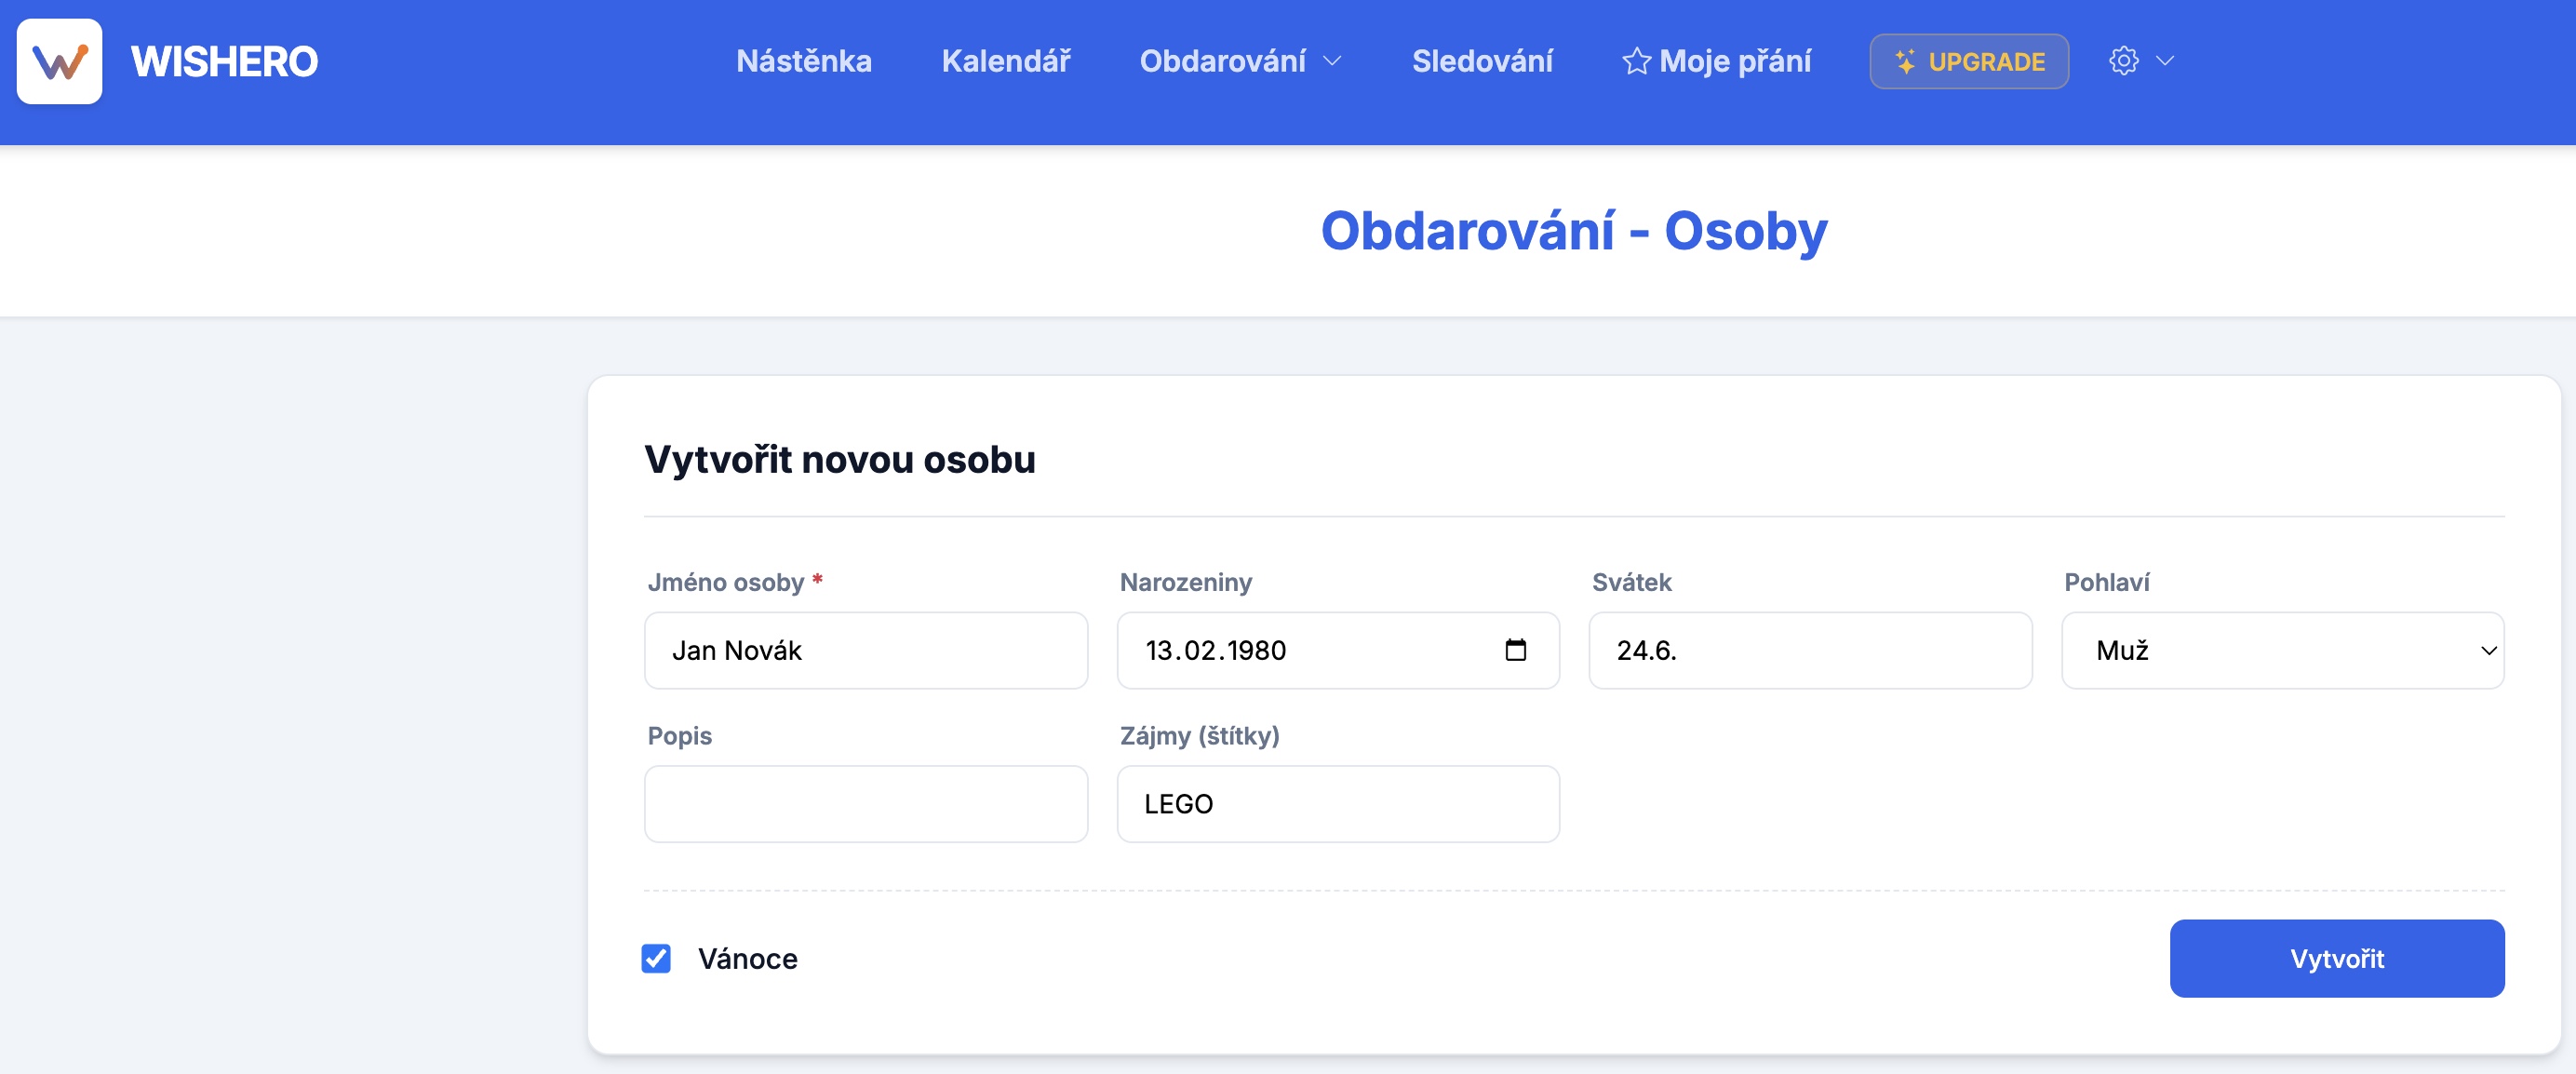
Task: Click the Jméno osoby field with Jan Novák
Action: (x=866, y=650)
